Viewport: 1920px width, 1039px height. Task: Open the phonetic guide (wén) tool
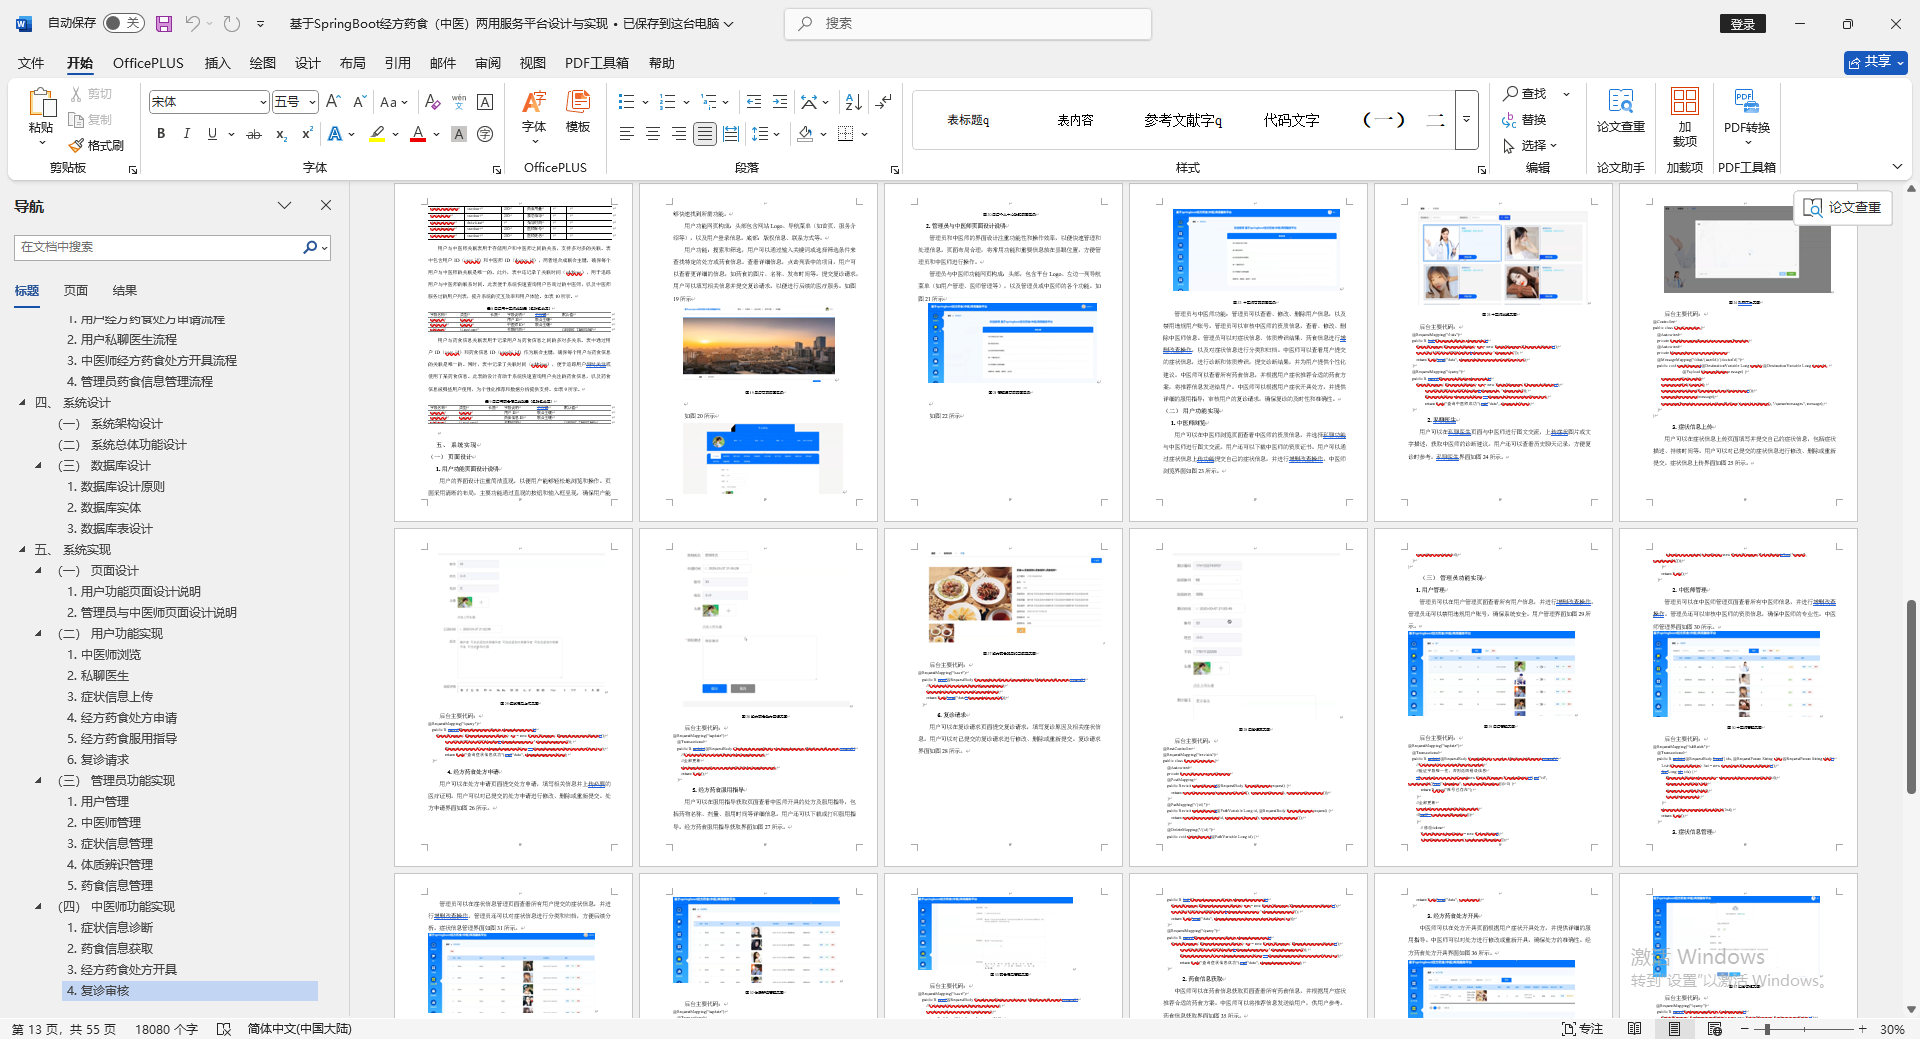(x=459, y=102)
